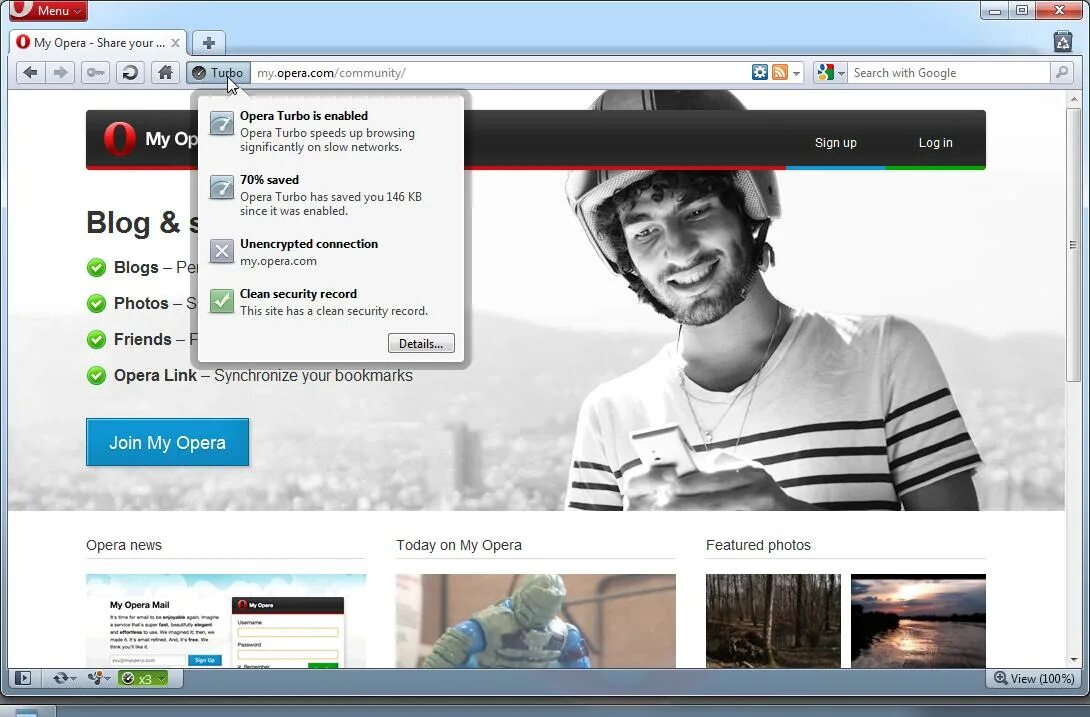The width and height of the screenshot is (1090, 717).
Task: Click the Join My Opera button
Action: (168, 442)
